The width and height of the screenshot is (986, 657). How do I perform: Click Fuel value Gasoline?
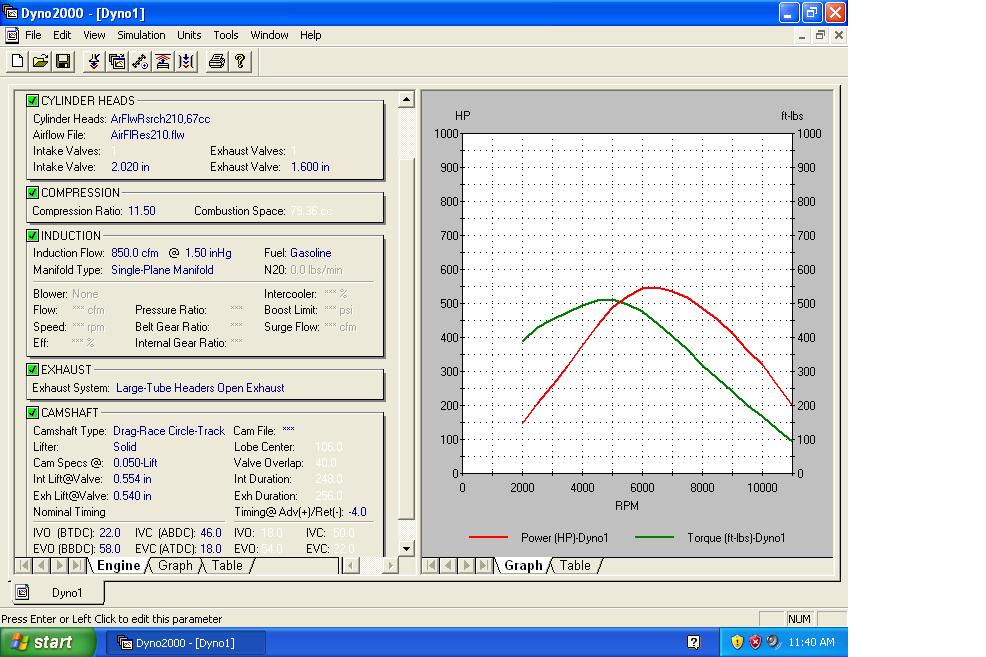(x=311, y=253)
